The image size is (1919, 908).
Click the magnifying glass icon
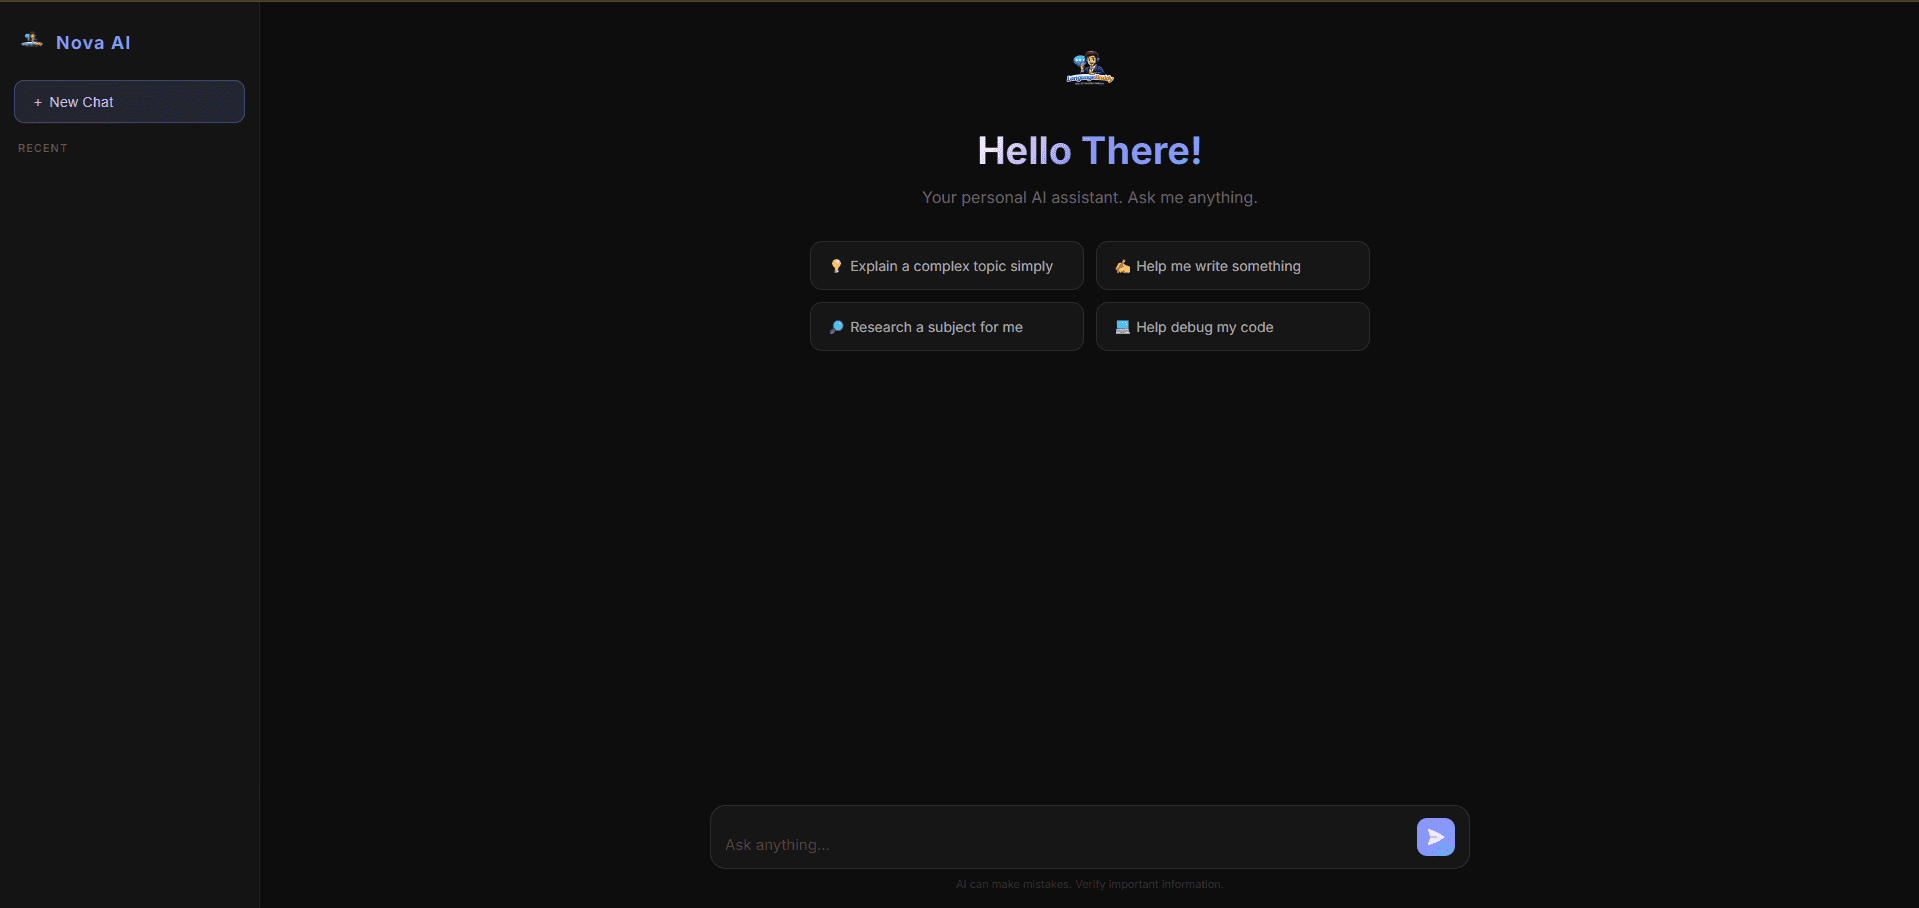pos(836,327)
